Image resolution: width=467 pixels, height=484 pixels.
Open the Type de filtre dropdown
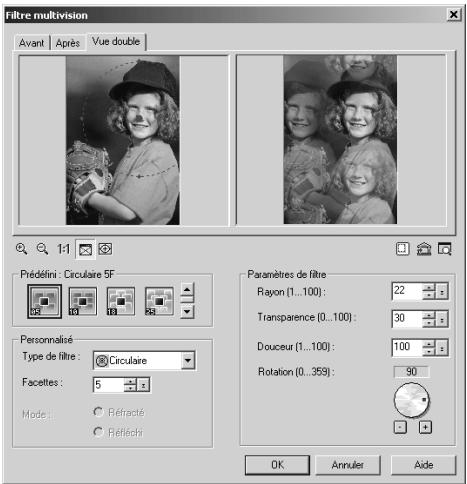click(188, 360)
